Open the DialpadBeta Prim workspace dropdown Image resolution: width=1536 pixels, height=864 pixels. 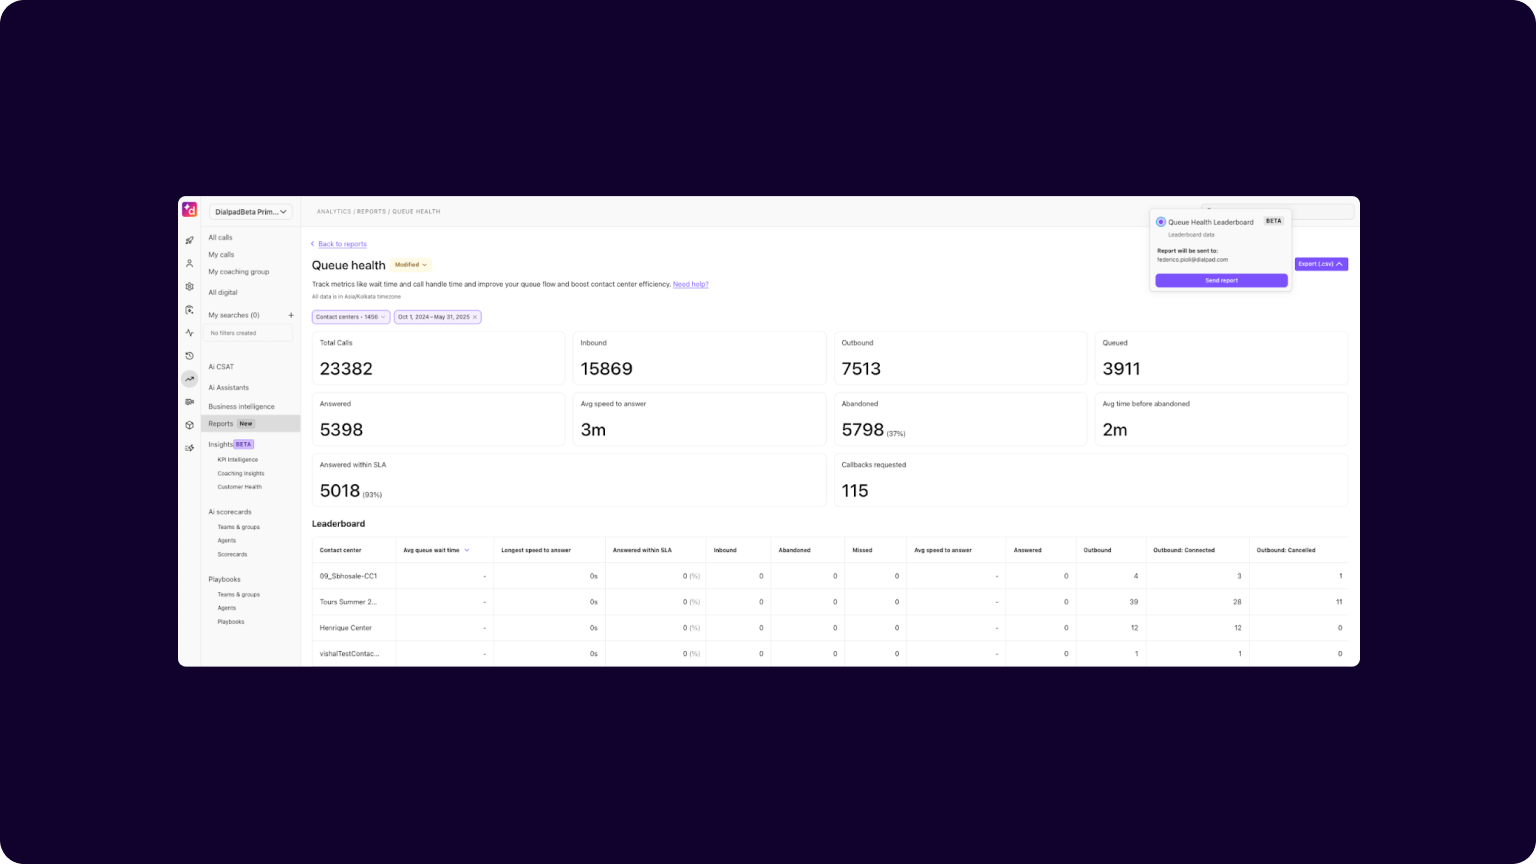coord(250,211)
